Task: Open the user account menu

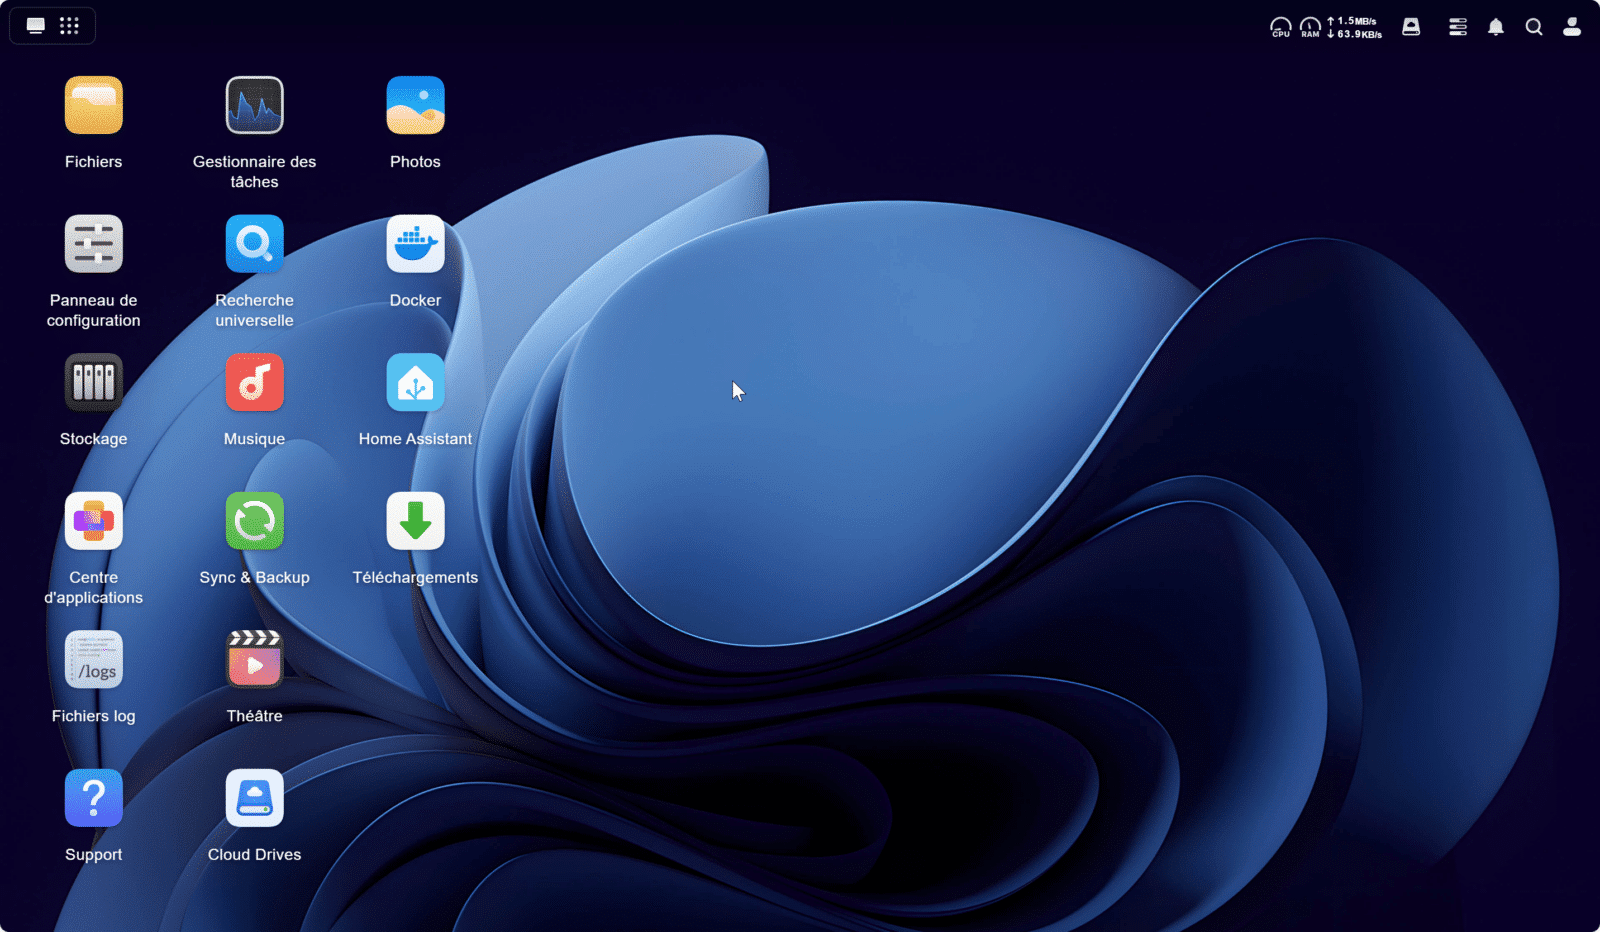Action: point(1572,27)
